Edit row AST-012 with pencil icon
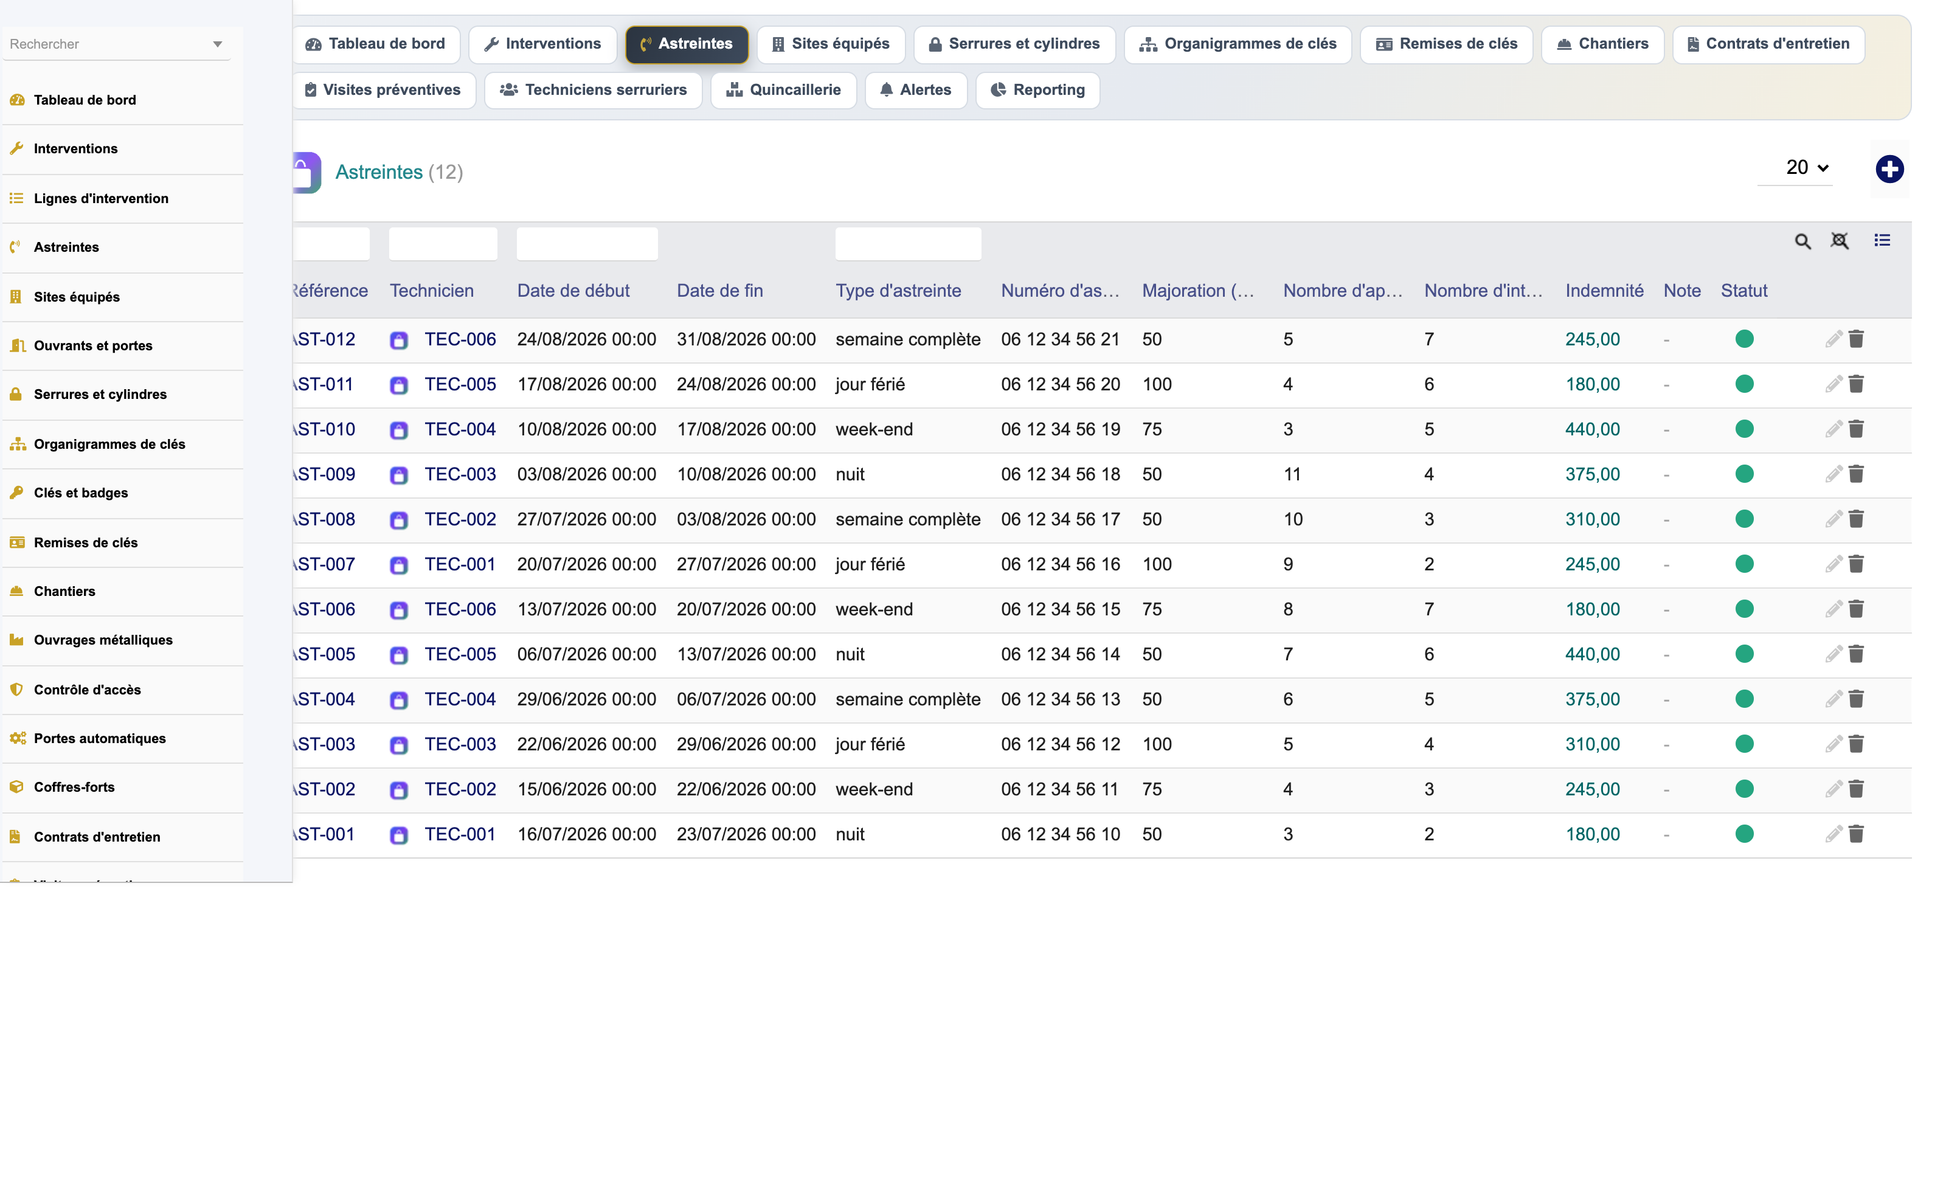The image size is (1946, 1204). click(x=1833, y=339)
